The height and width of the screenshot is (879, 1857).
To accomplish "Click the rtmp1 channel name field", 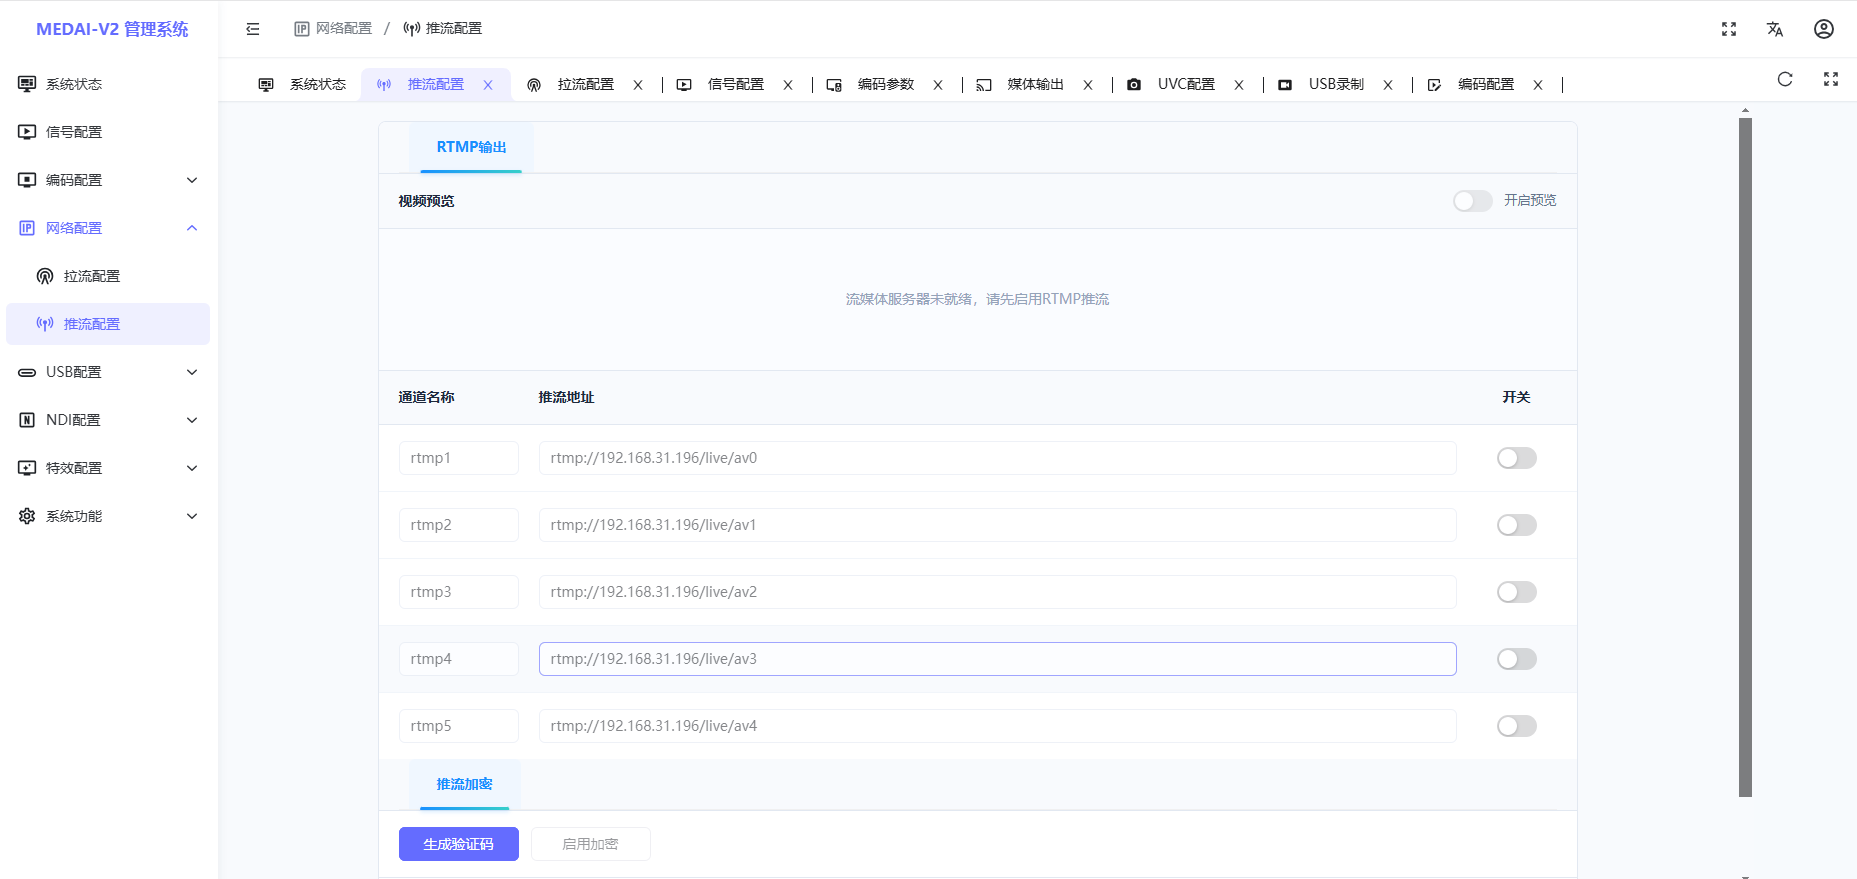I will pos(459,458).
